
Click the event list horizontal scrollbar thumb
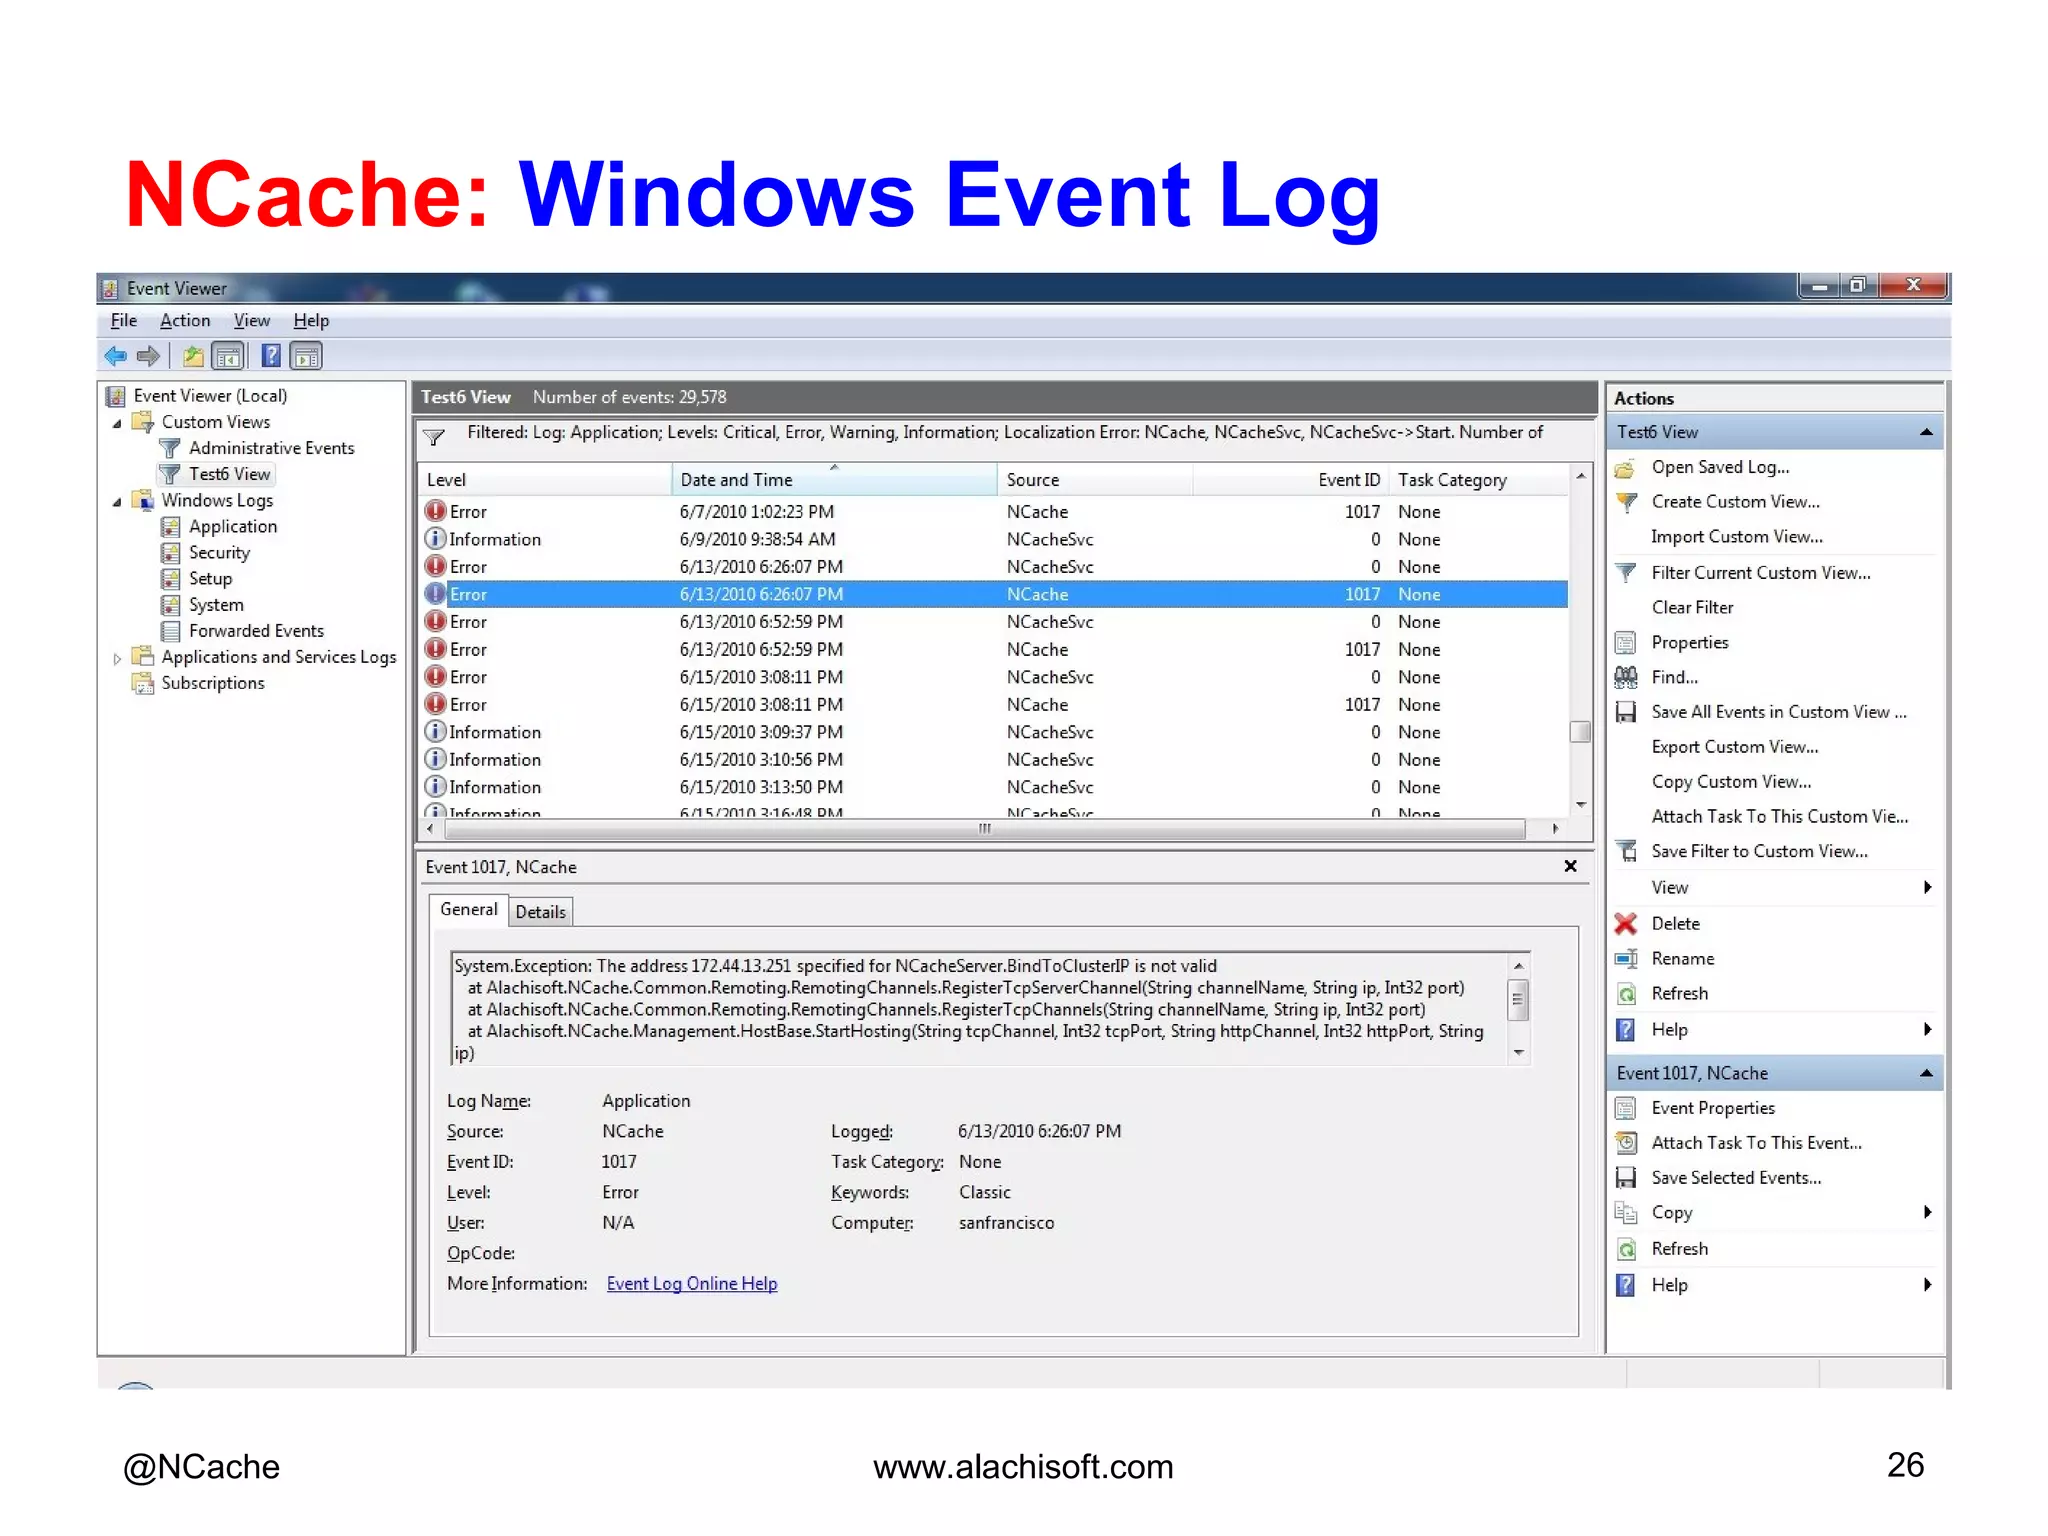[x=984, y=829]
